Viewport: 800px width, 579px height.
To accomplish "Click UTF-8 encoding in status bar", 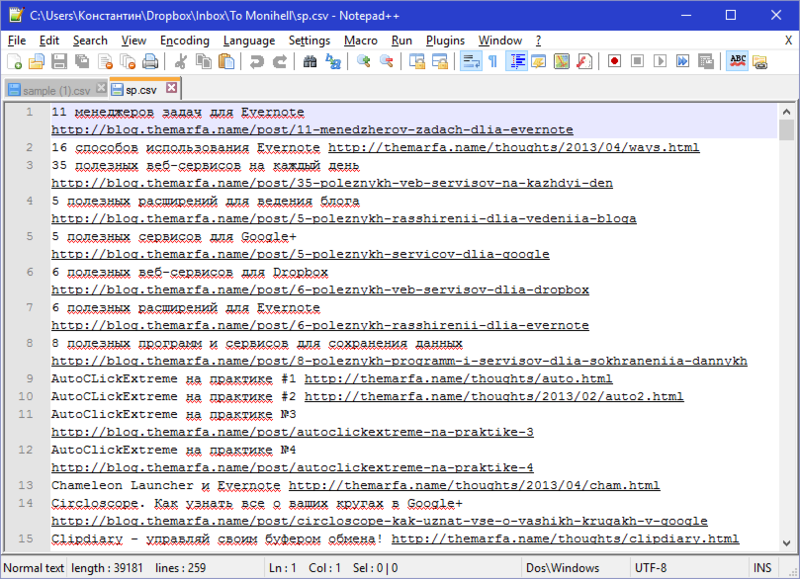I will 651,568.
